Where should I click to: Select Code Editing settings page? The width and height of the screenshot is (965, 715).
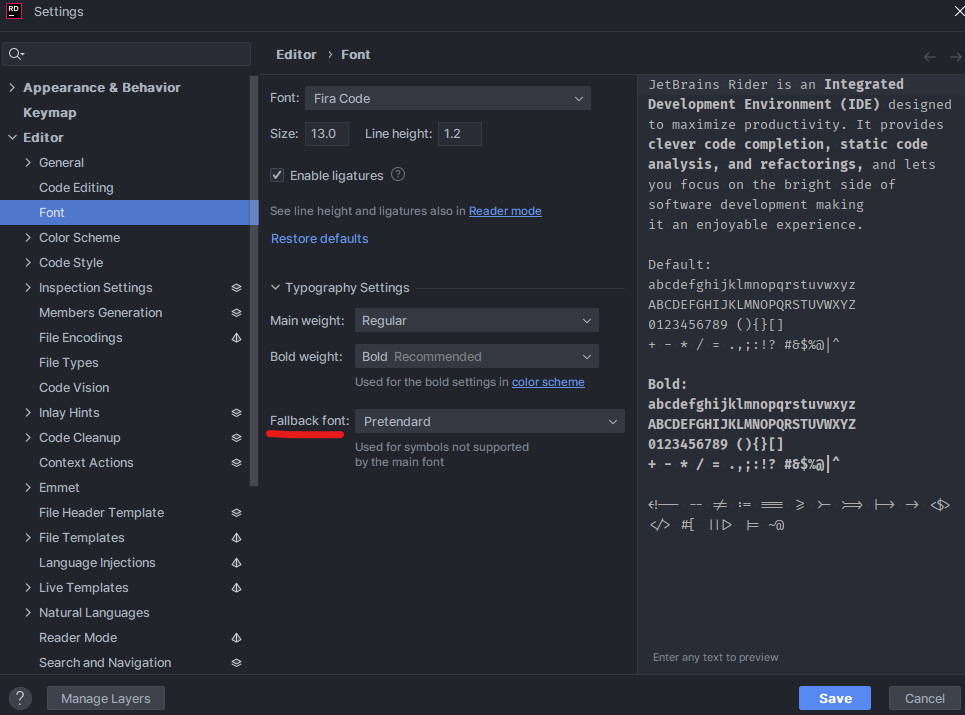pyautogui.click(x=76, y=188)
